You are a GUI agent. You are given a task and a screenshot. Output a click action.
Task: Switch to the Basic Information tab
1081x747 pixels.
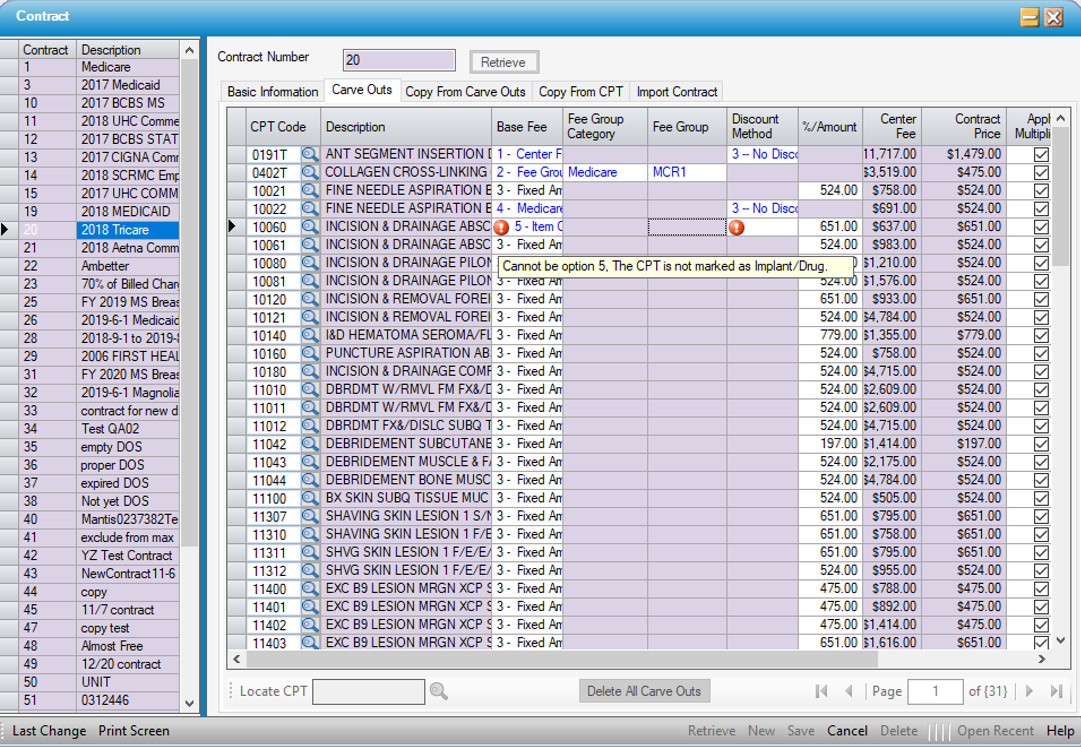[x=272, y=92]
